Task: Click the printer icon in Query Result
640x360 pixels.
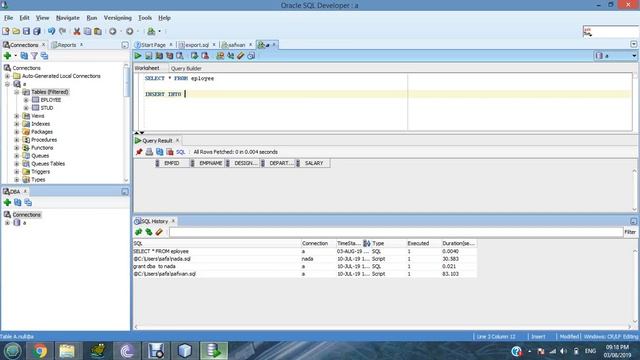Action: (x=149, y=152)
